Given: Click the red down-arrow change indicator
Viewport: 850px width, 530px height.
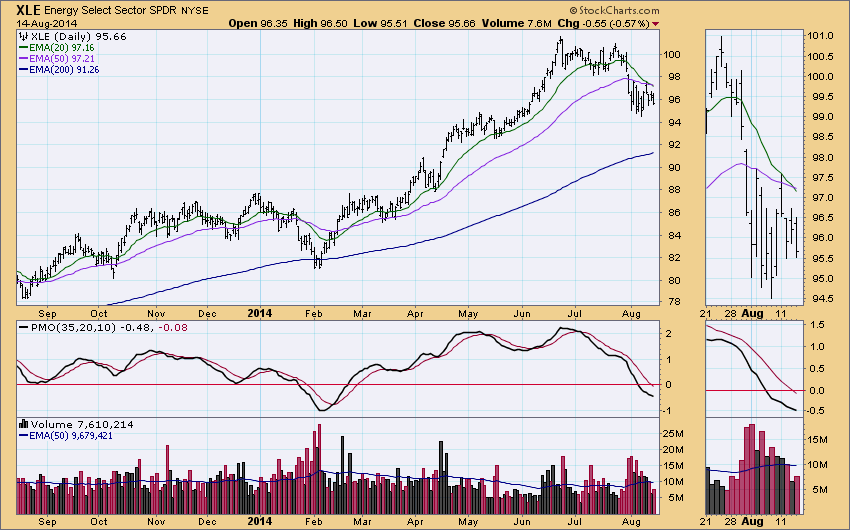Looking at the screenshot, I should point(655,24).
